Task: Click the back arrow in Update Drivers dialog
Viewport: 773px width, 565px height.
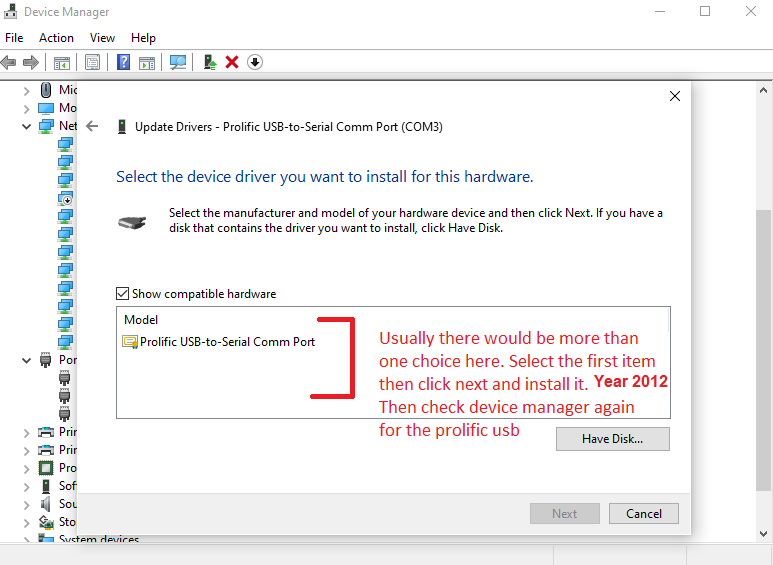Action: point(93,127)
